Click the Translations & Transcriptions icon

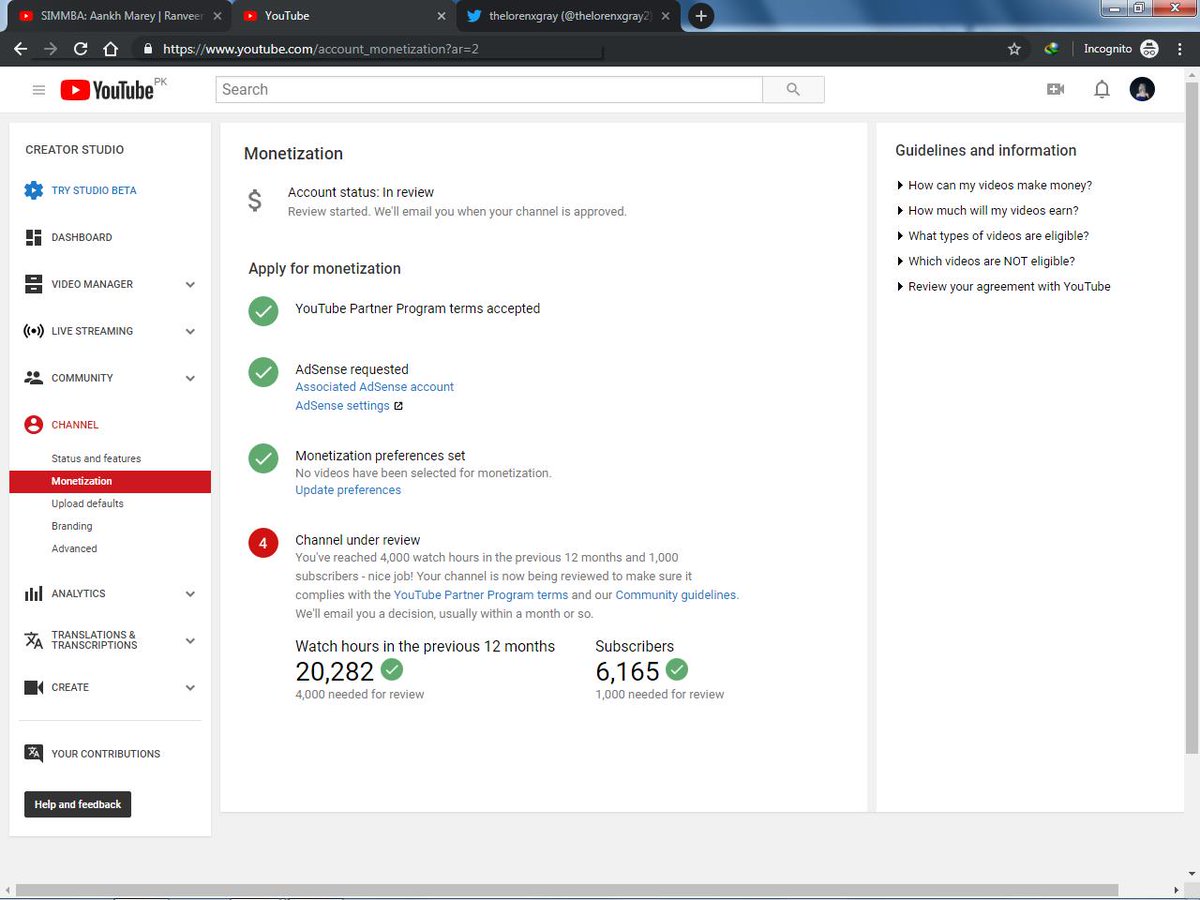[34, 640]
